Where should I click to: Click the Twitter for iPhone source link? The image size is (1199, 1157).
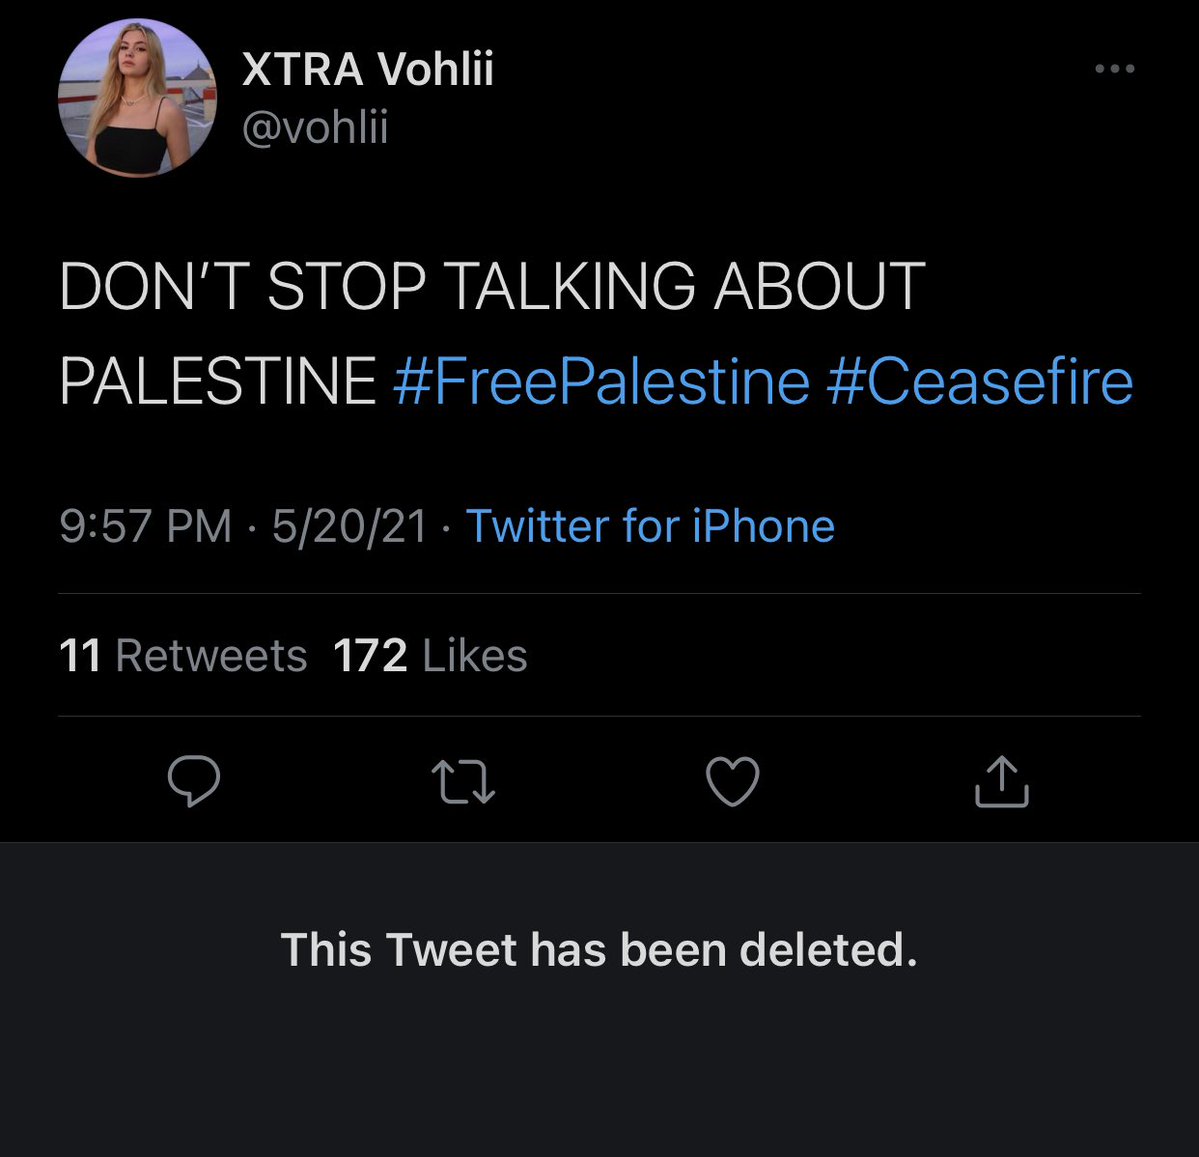tap(650, 526)
